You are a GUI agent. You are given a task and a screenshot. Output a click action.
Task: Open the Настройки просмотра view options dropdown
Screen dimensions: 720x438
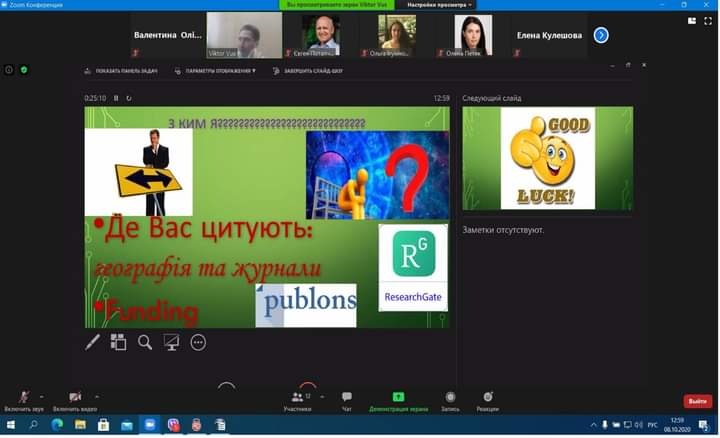tap(439, 5)
